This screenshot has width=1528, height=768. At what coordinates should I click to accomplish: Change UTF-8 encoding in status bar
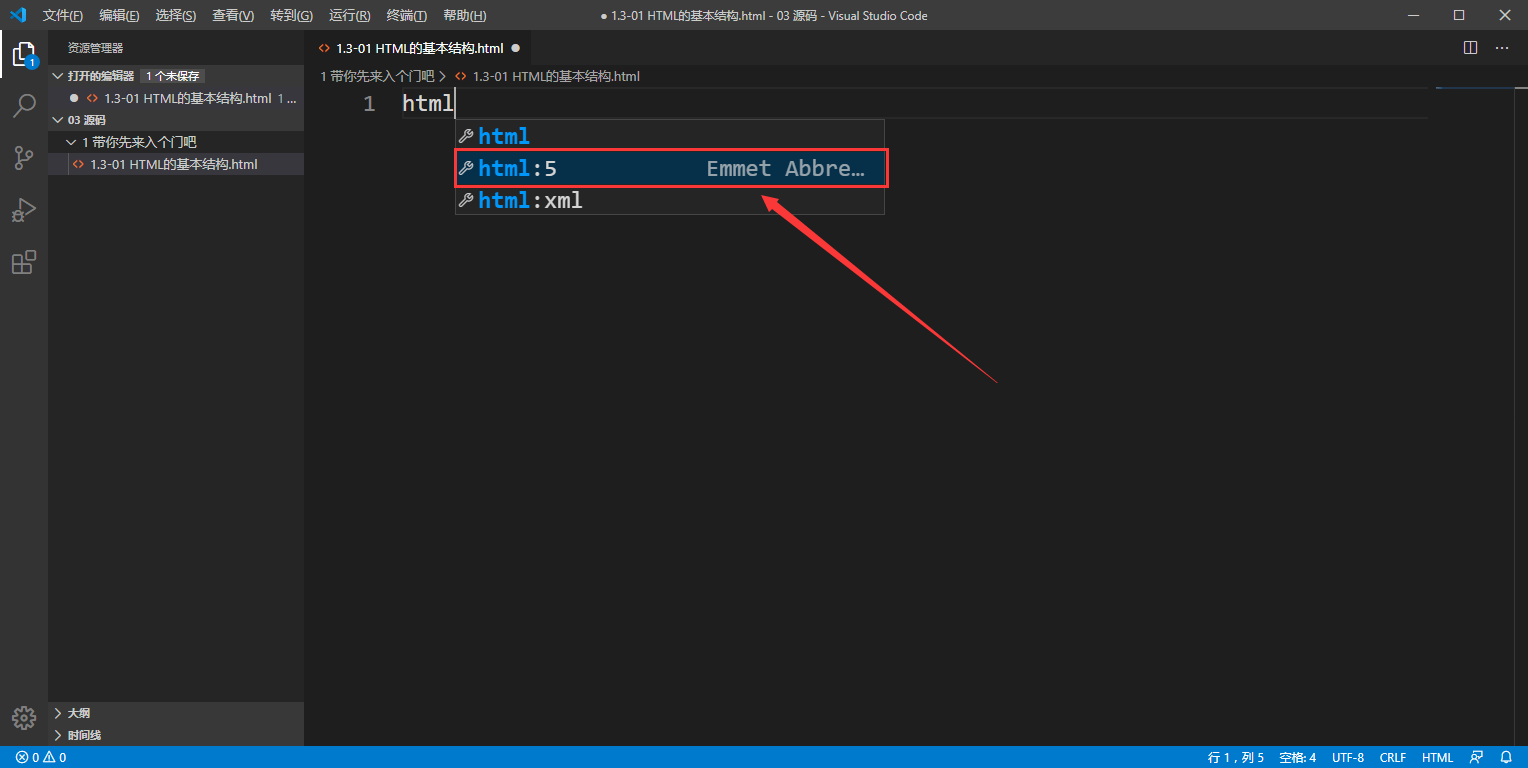click(x=1348, y=758)
